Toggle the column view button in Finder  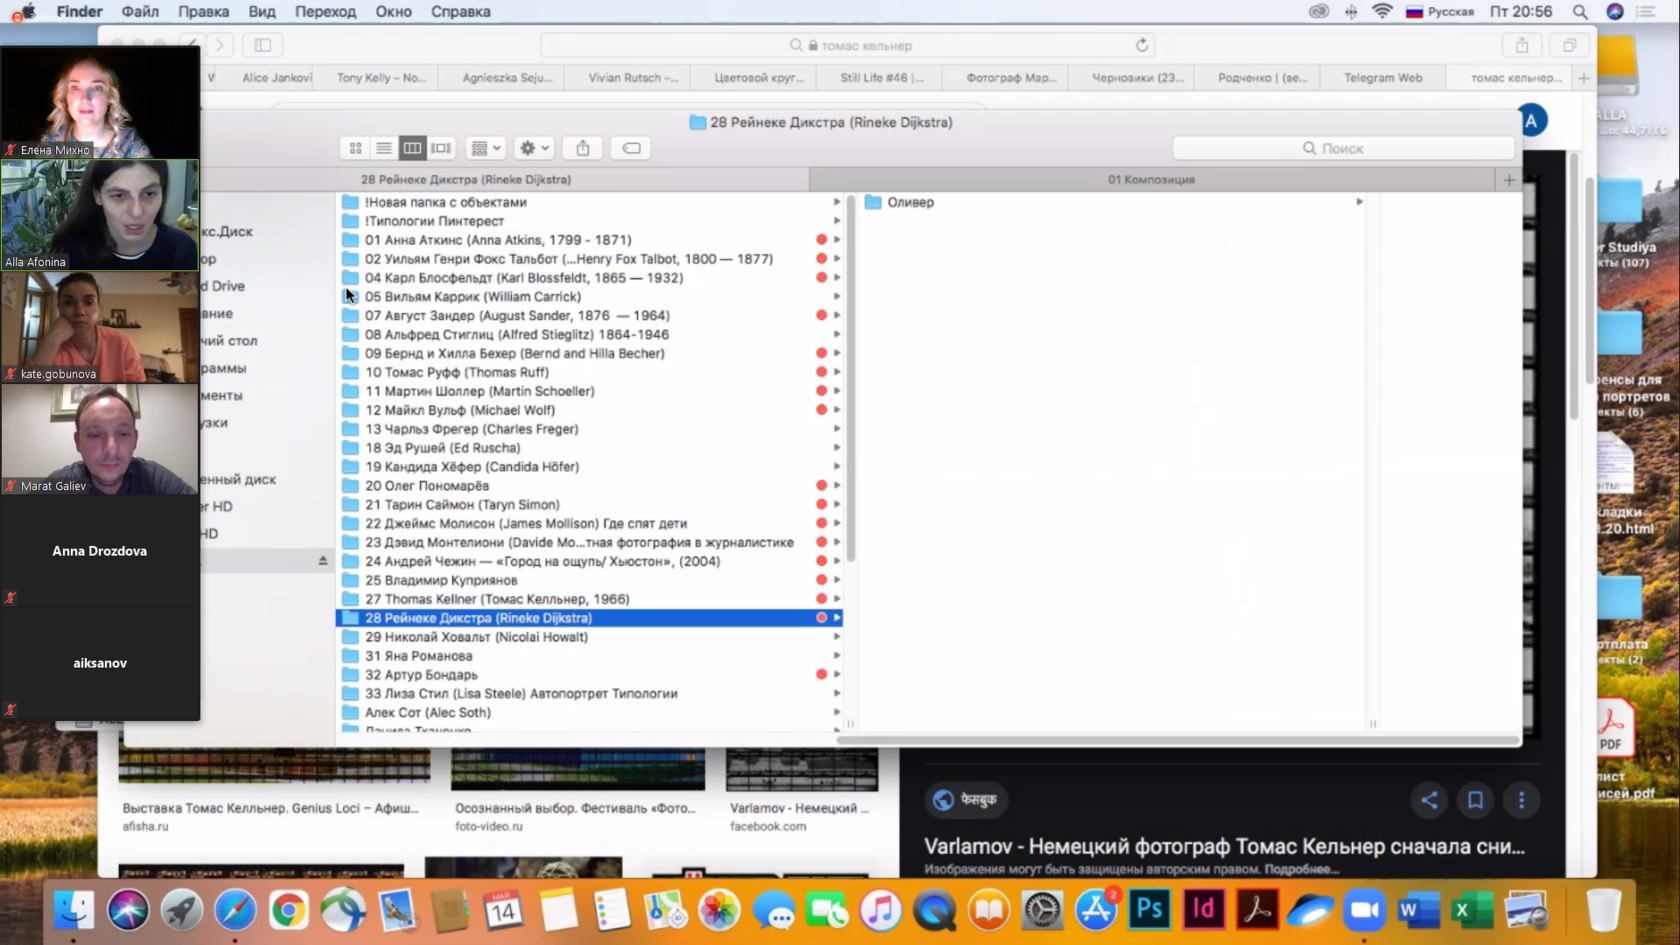(x=412, y=148)
